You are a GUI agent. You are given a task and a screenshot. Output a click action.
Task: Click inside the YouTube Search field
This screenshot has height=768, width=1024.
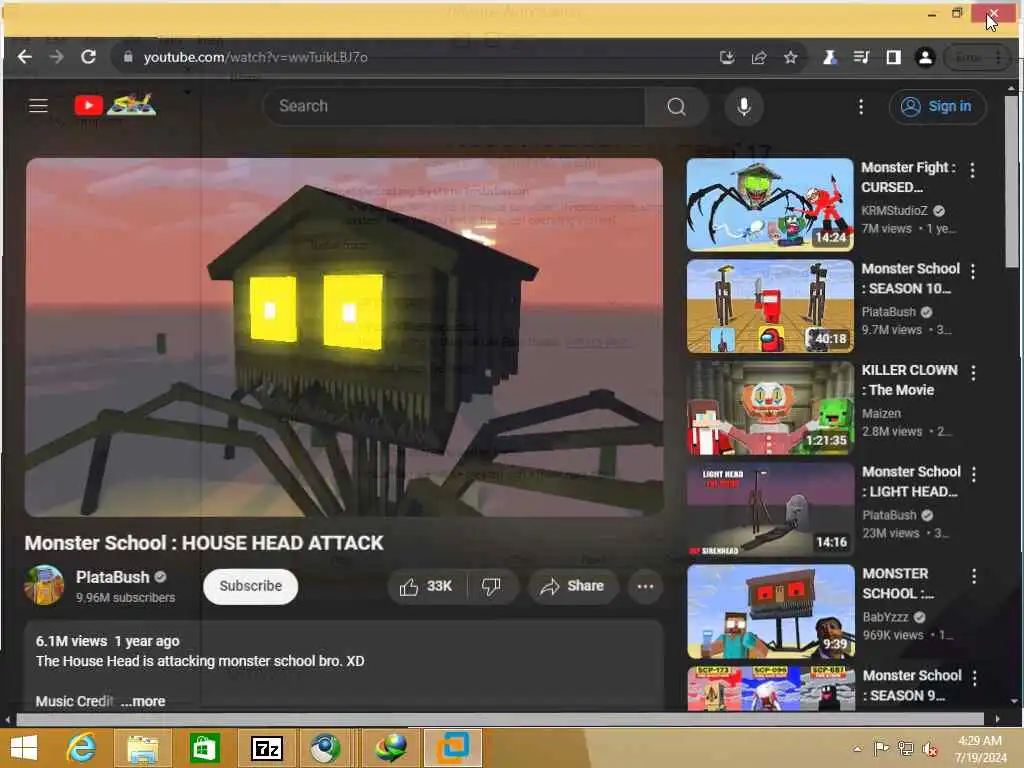point(454,106)
